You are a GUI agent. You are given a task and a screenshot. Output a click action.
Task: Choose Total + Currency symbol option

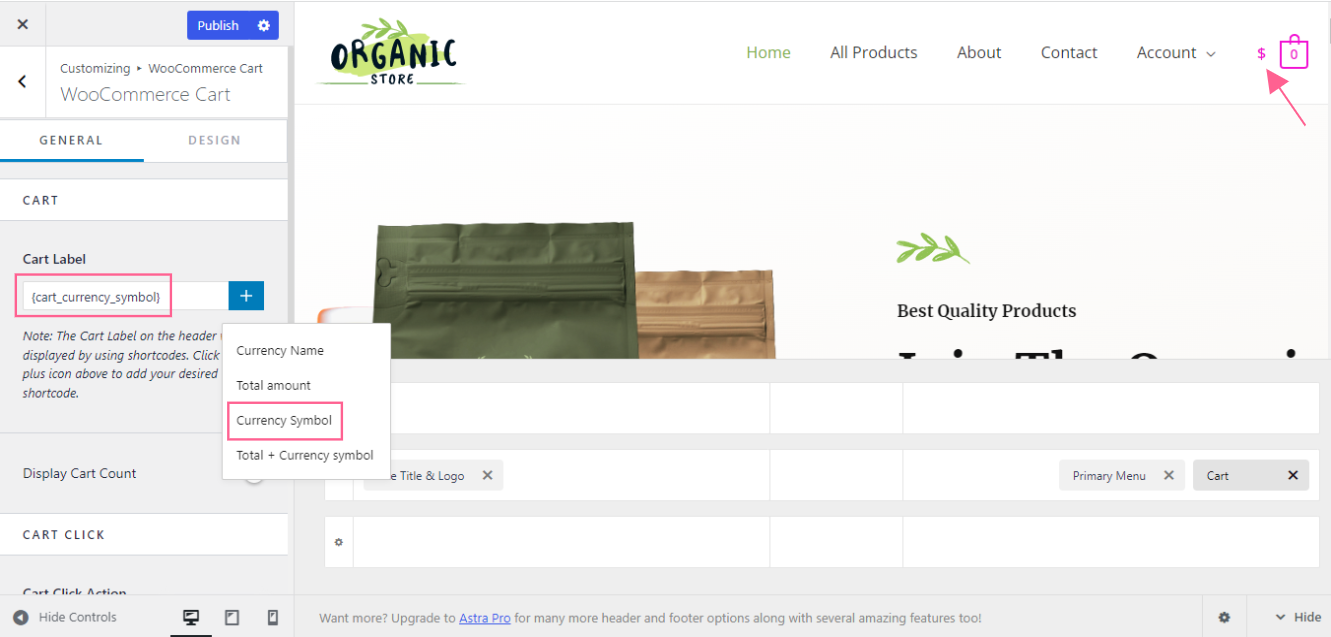tap(305, 455)
